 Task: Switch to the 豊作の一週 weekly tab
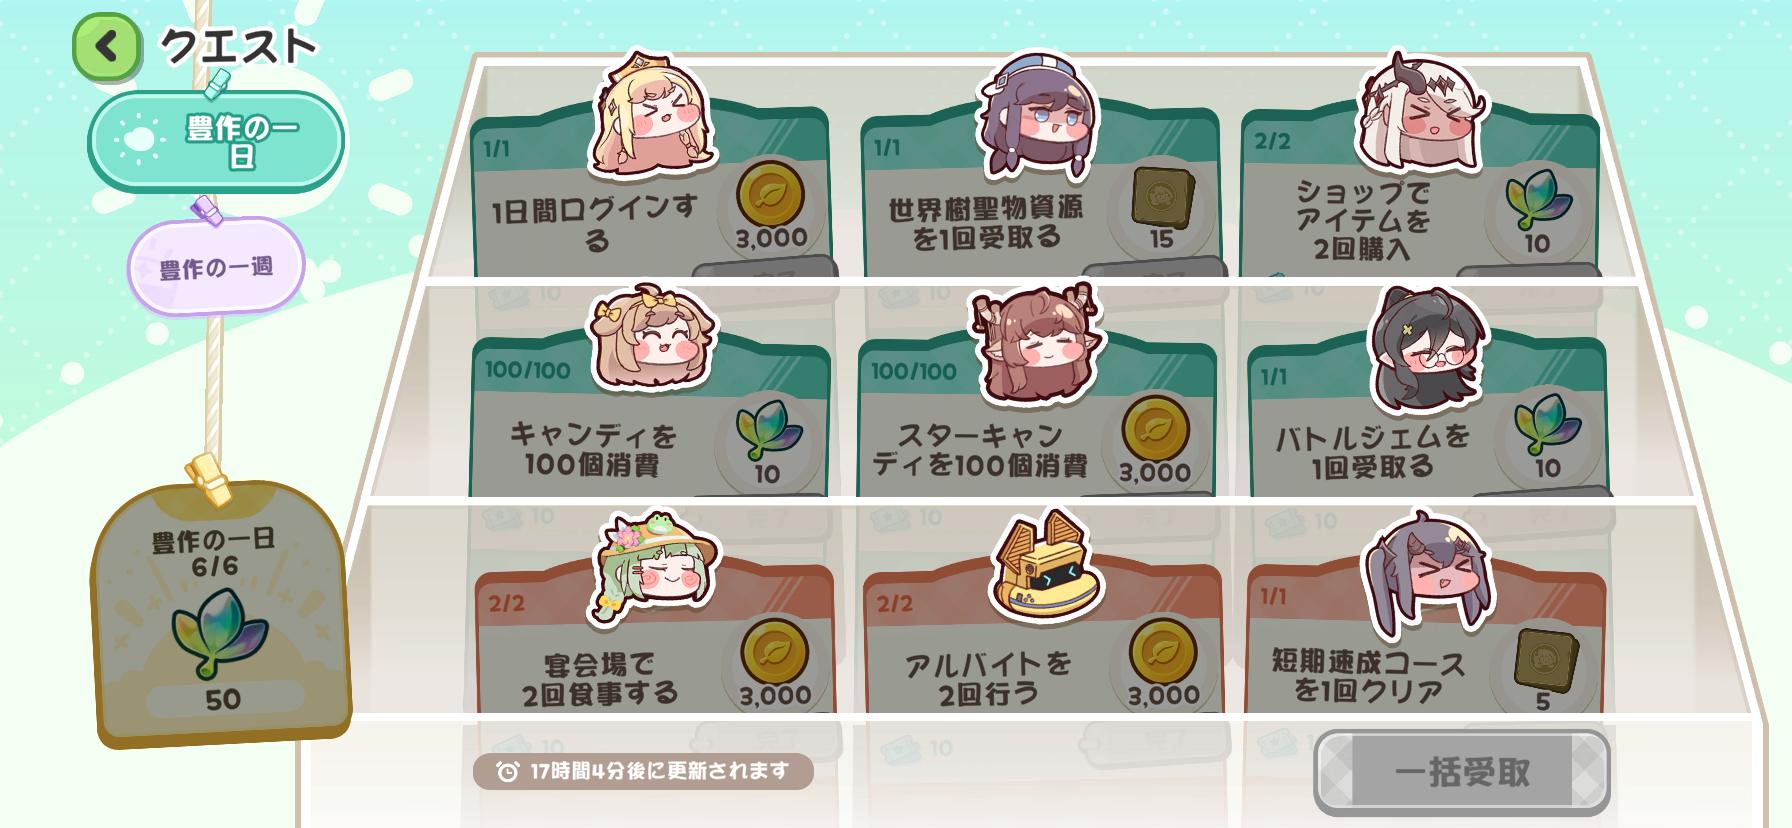click(216, 267)
